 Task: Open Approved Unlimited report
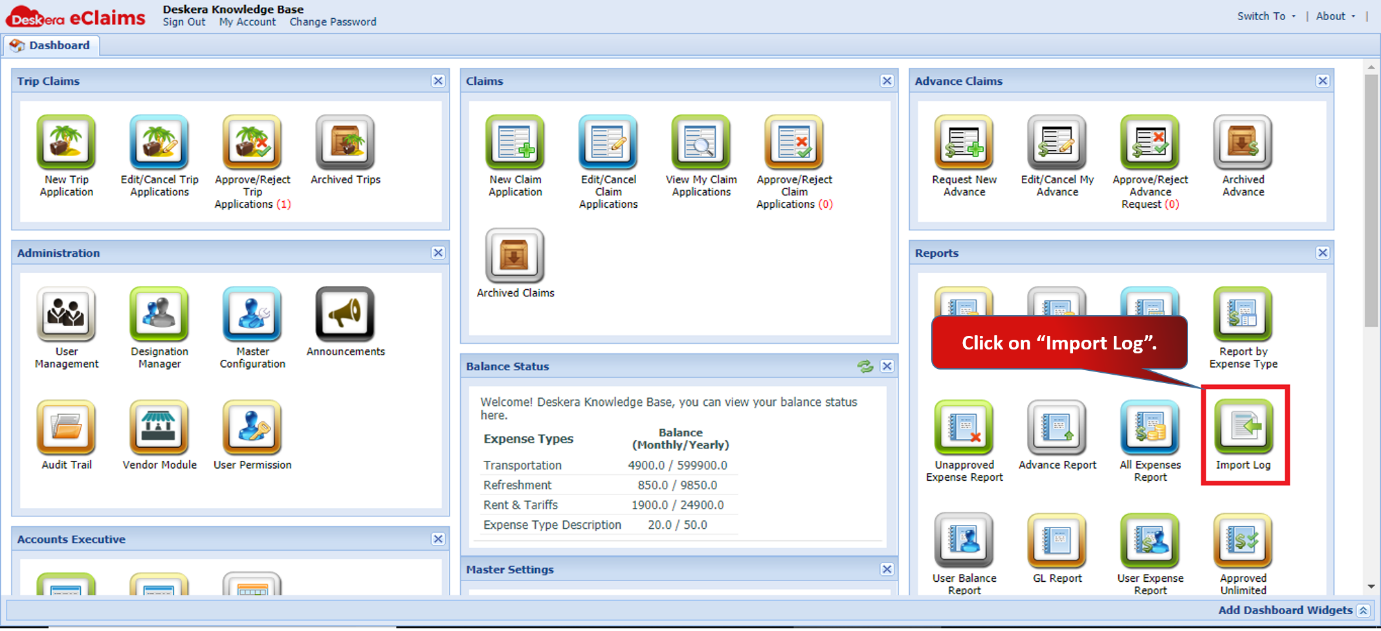1243,541
